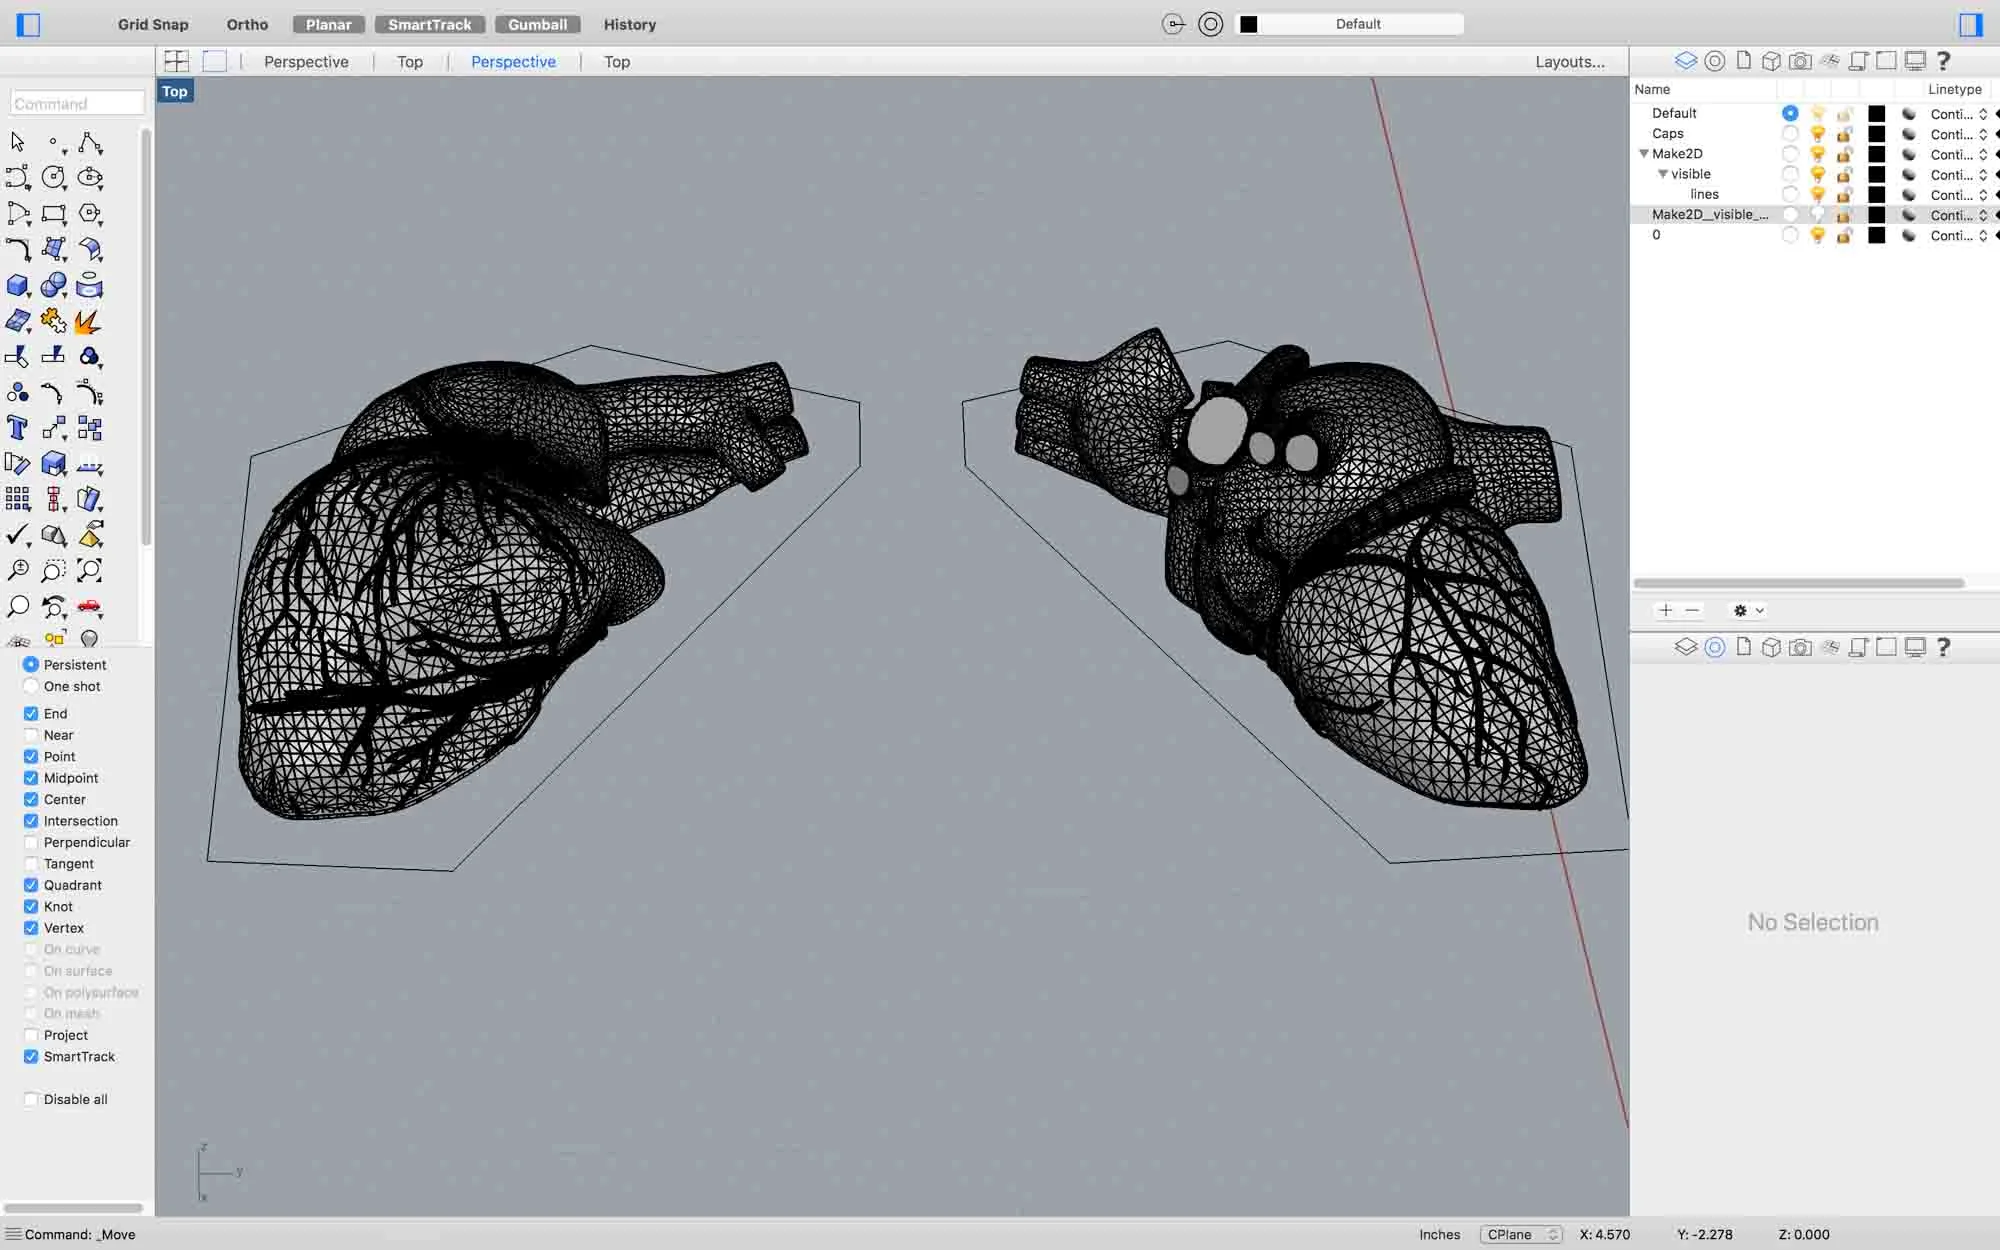Select the Box solid tool

[x=17, y=286]
